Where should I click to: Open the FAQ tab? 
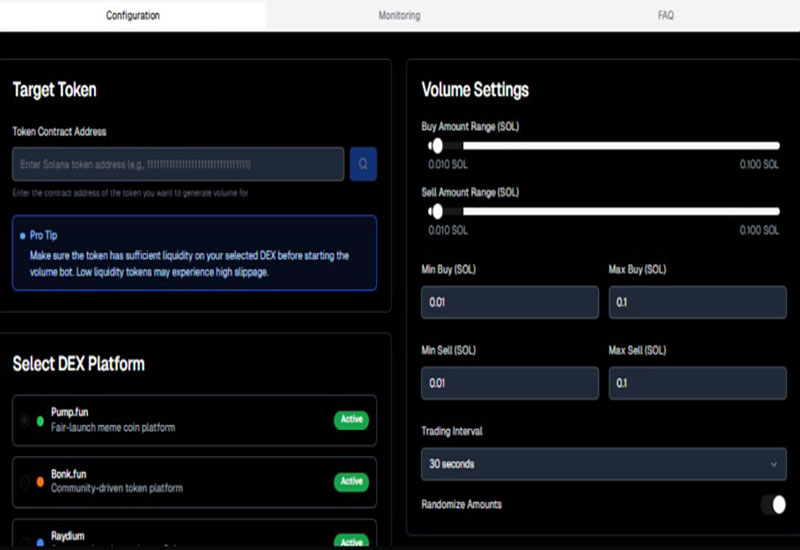coord(666,15)
